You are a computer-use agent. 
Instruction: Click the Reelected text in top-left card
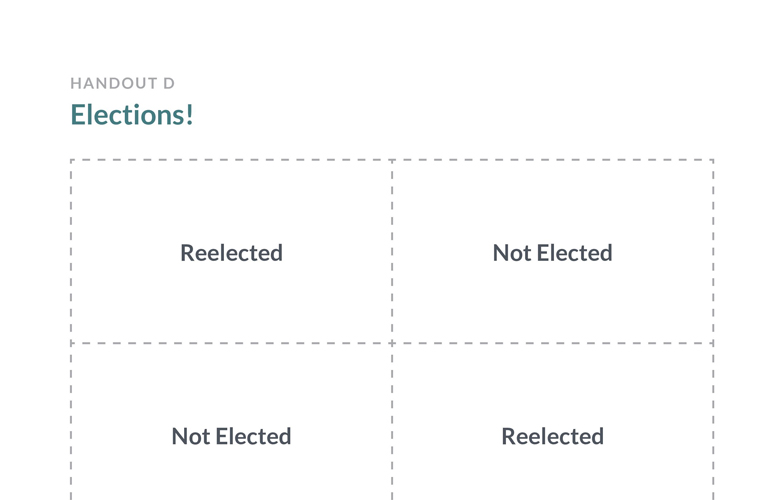click(231, 253)
